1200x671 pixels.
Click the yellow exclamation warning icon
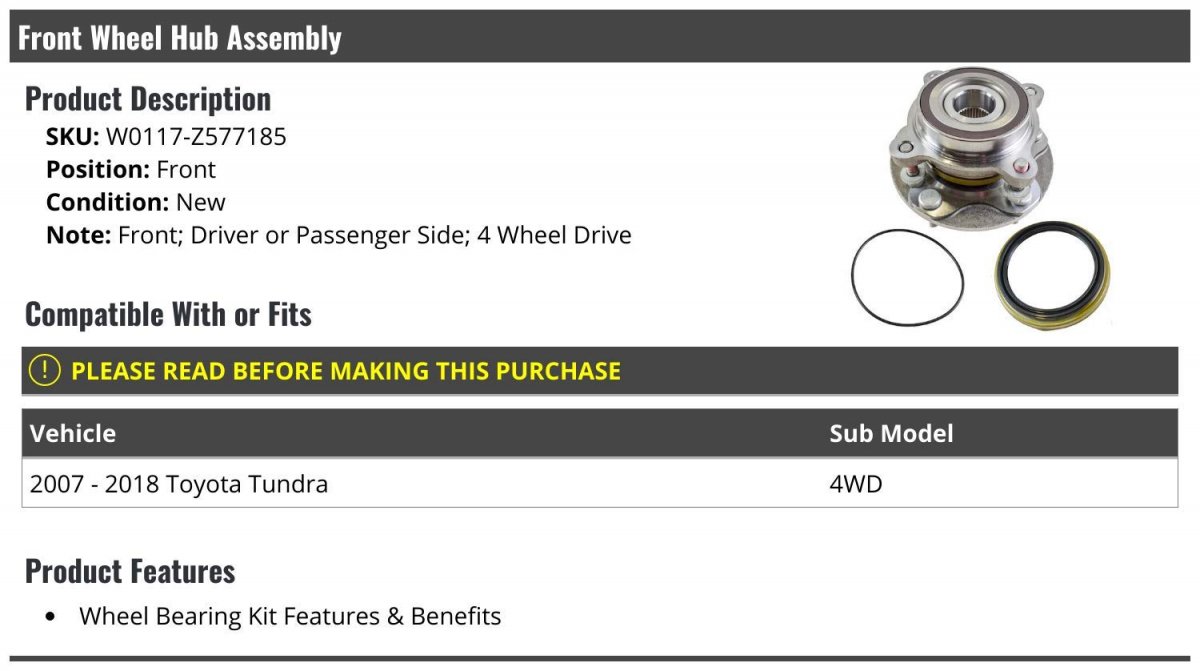click(44, 370)
